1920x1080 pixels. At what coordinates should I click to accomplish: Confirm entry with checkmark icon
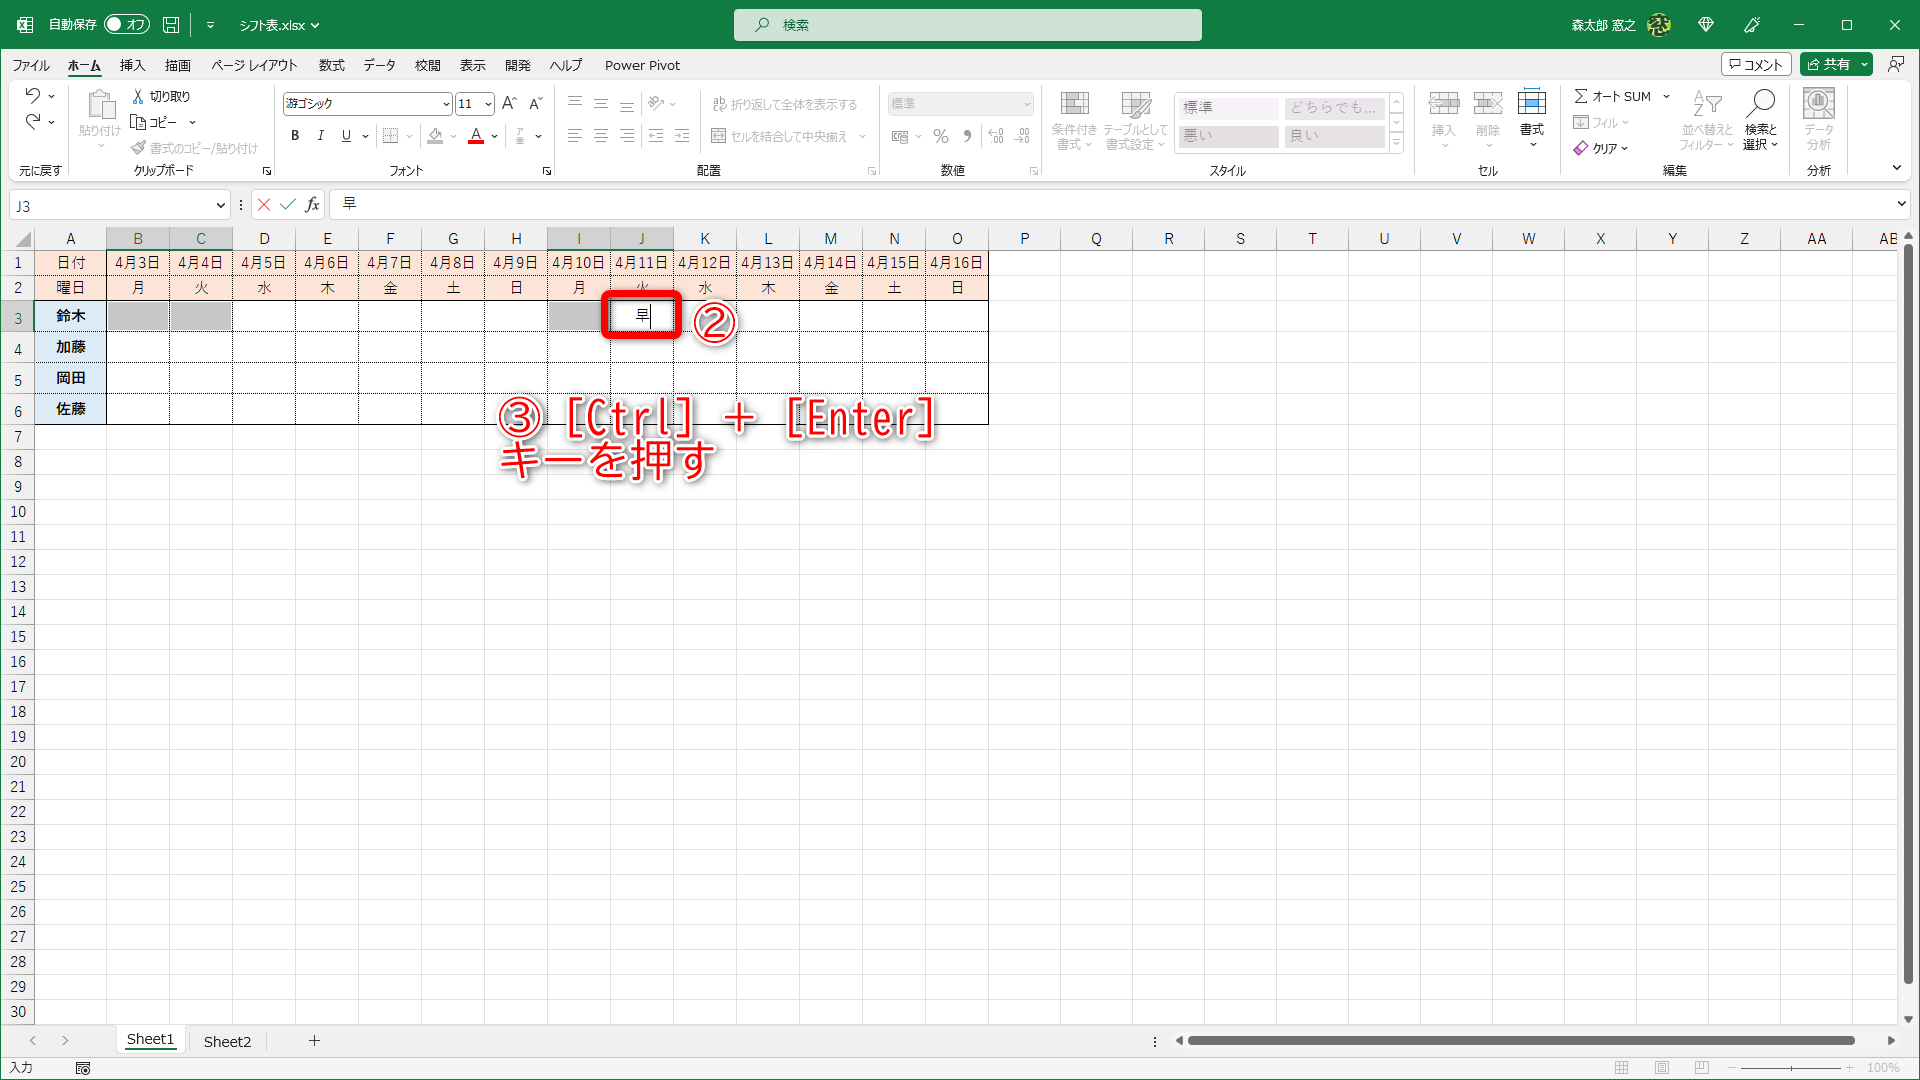coord(288,205)
